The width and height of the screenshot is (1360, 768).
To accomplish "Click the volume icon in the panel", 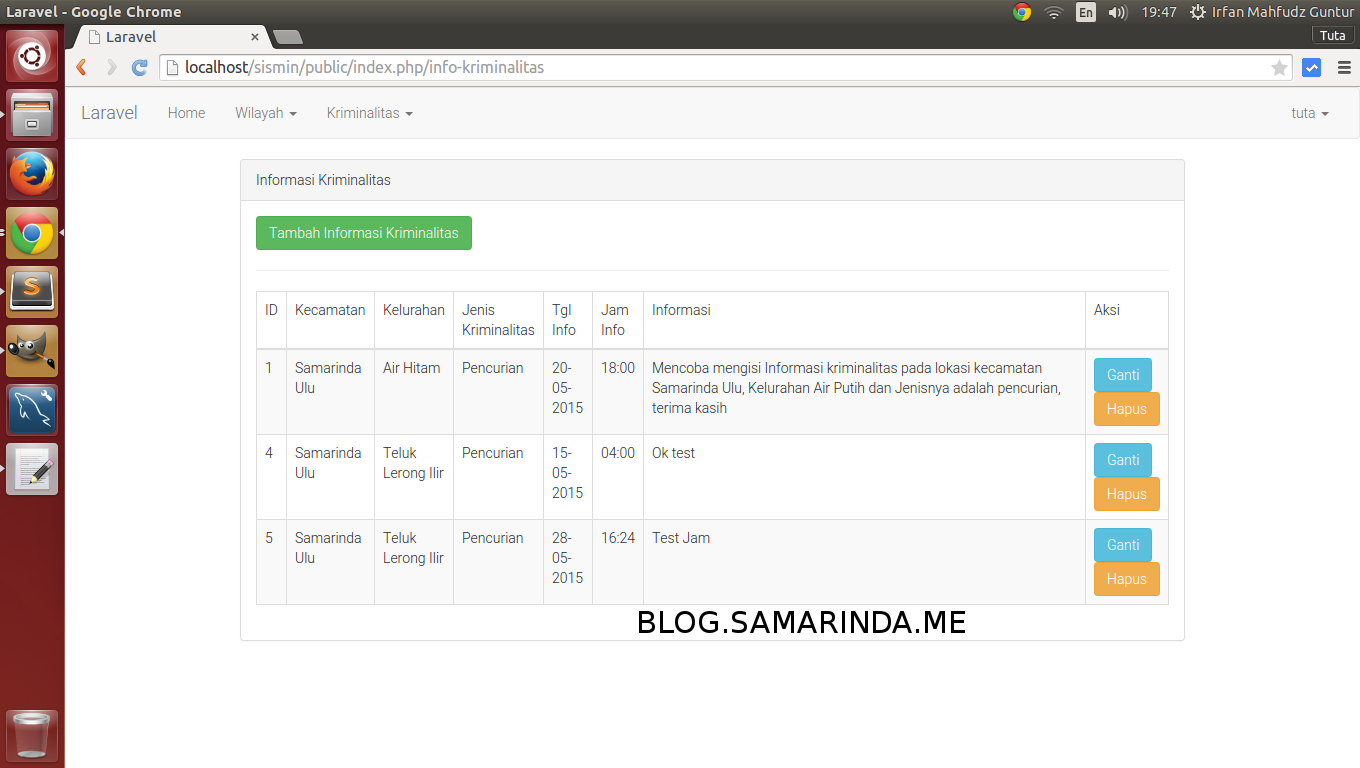I will tap(1115, 12).
